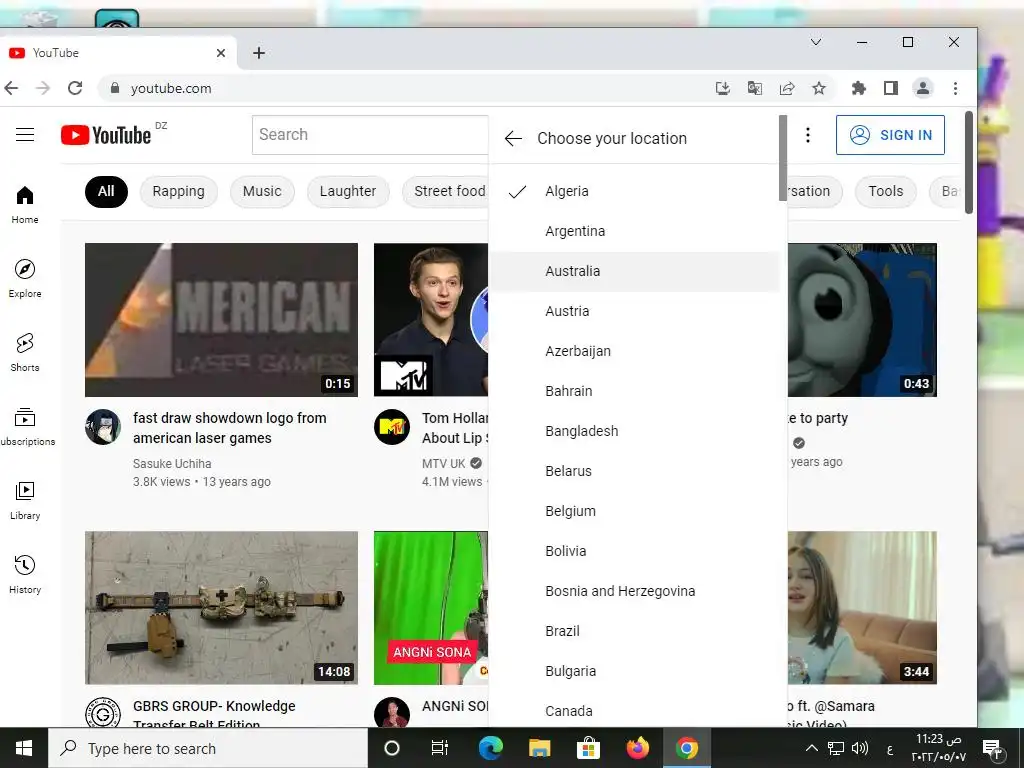Choose Bosnia and Herzegovina location
Viewport: 1024px width, 768px height.
point(634,591)
